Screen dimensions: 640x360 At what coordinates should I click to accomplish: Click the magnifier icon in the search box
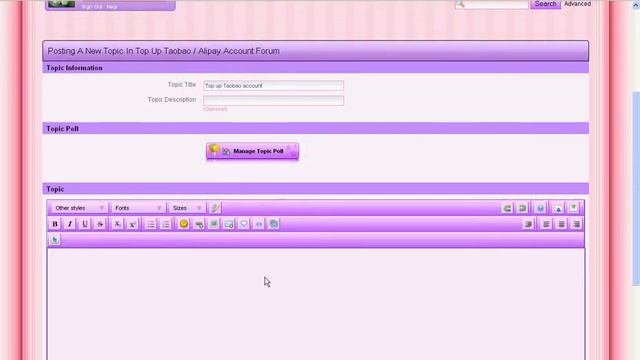460,4
